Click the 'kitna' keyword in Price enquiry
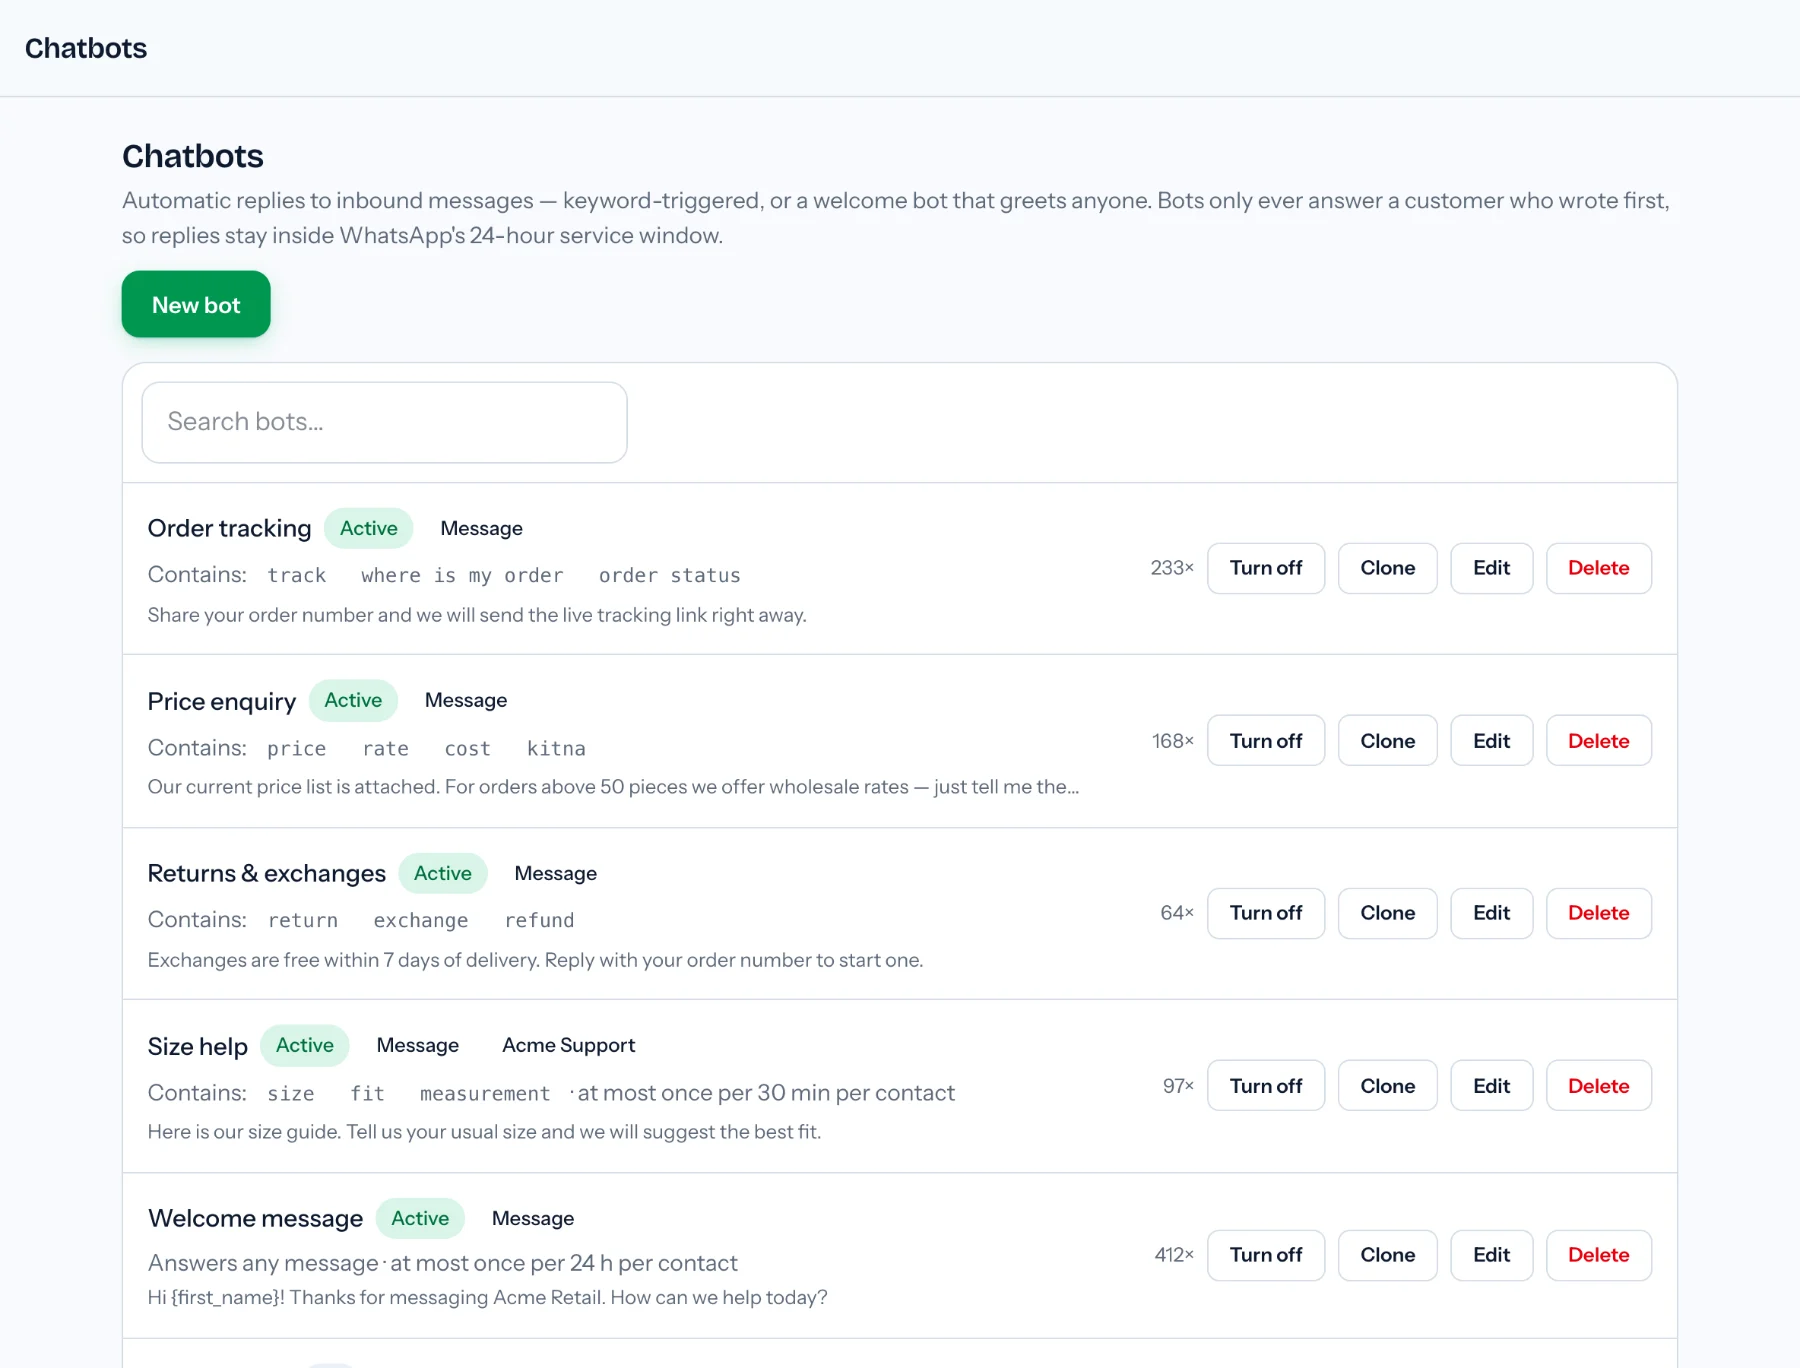The height and width of the screenshot is (1368, 1800). [556, 748]
